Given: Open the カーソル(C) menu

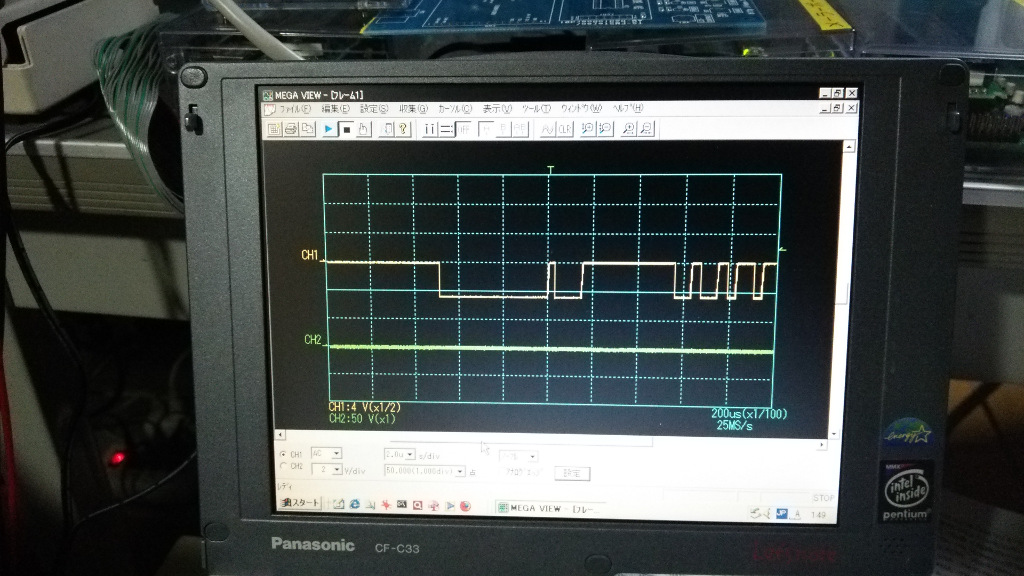Looking at the screenshot, I should [454, 109].
